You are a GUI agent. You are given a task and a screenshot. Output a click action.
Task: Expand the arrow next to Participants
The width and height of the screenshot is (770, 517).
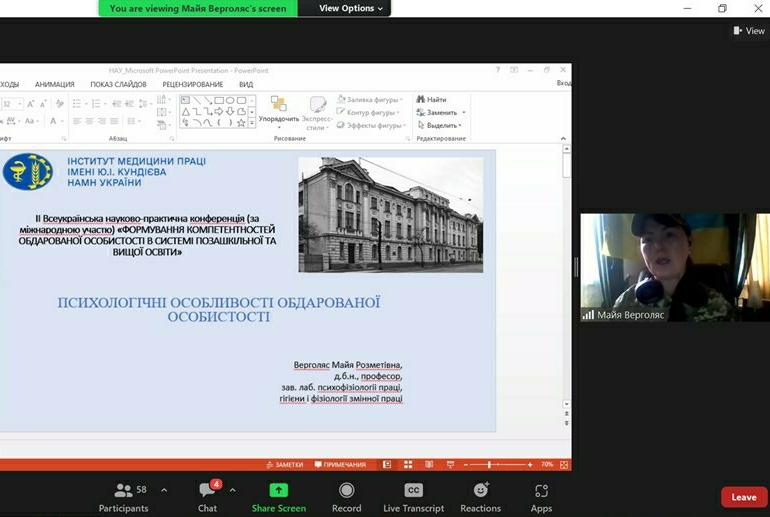click(164, 490)
